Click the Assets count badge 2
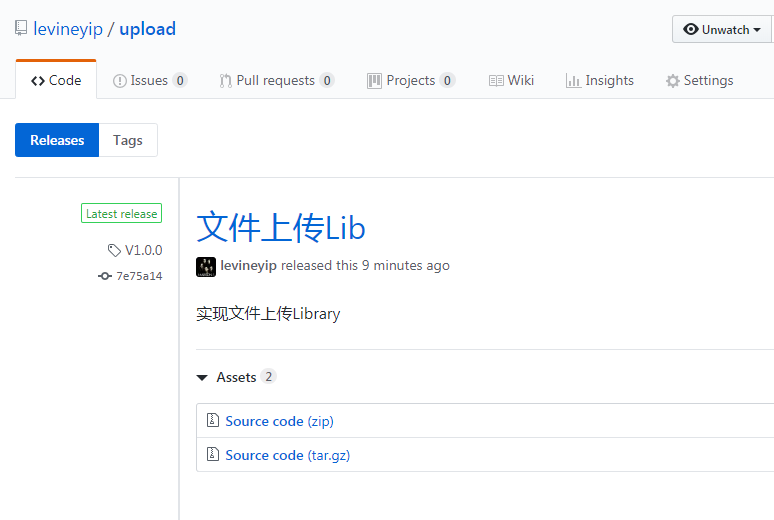Image resolution: width=774 pixels, height=520 pixels. pyautogui.click(x=268, y=377)
